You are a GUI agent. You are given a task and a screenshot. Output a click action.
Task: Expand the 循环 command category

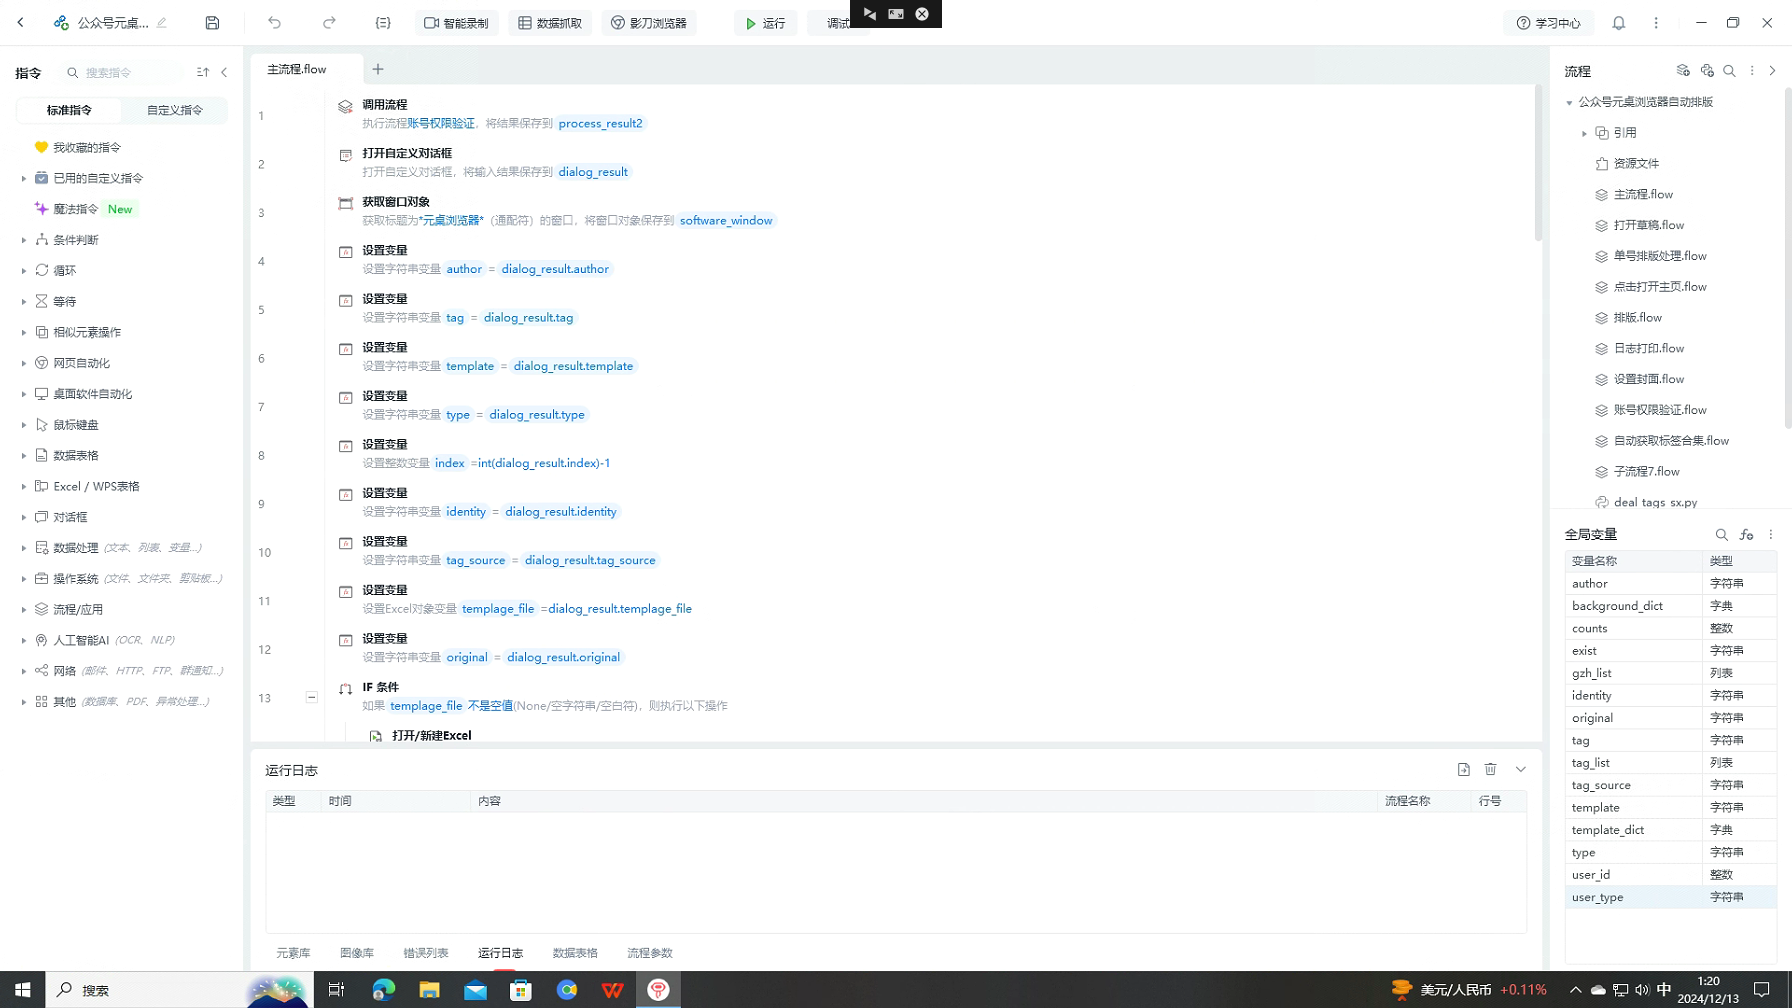point(24,271)
